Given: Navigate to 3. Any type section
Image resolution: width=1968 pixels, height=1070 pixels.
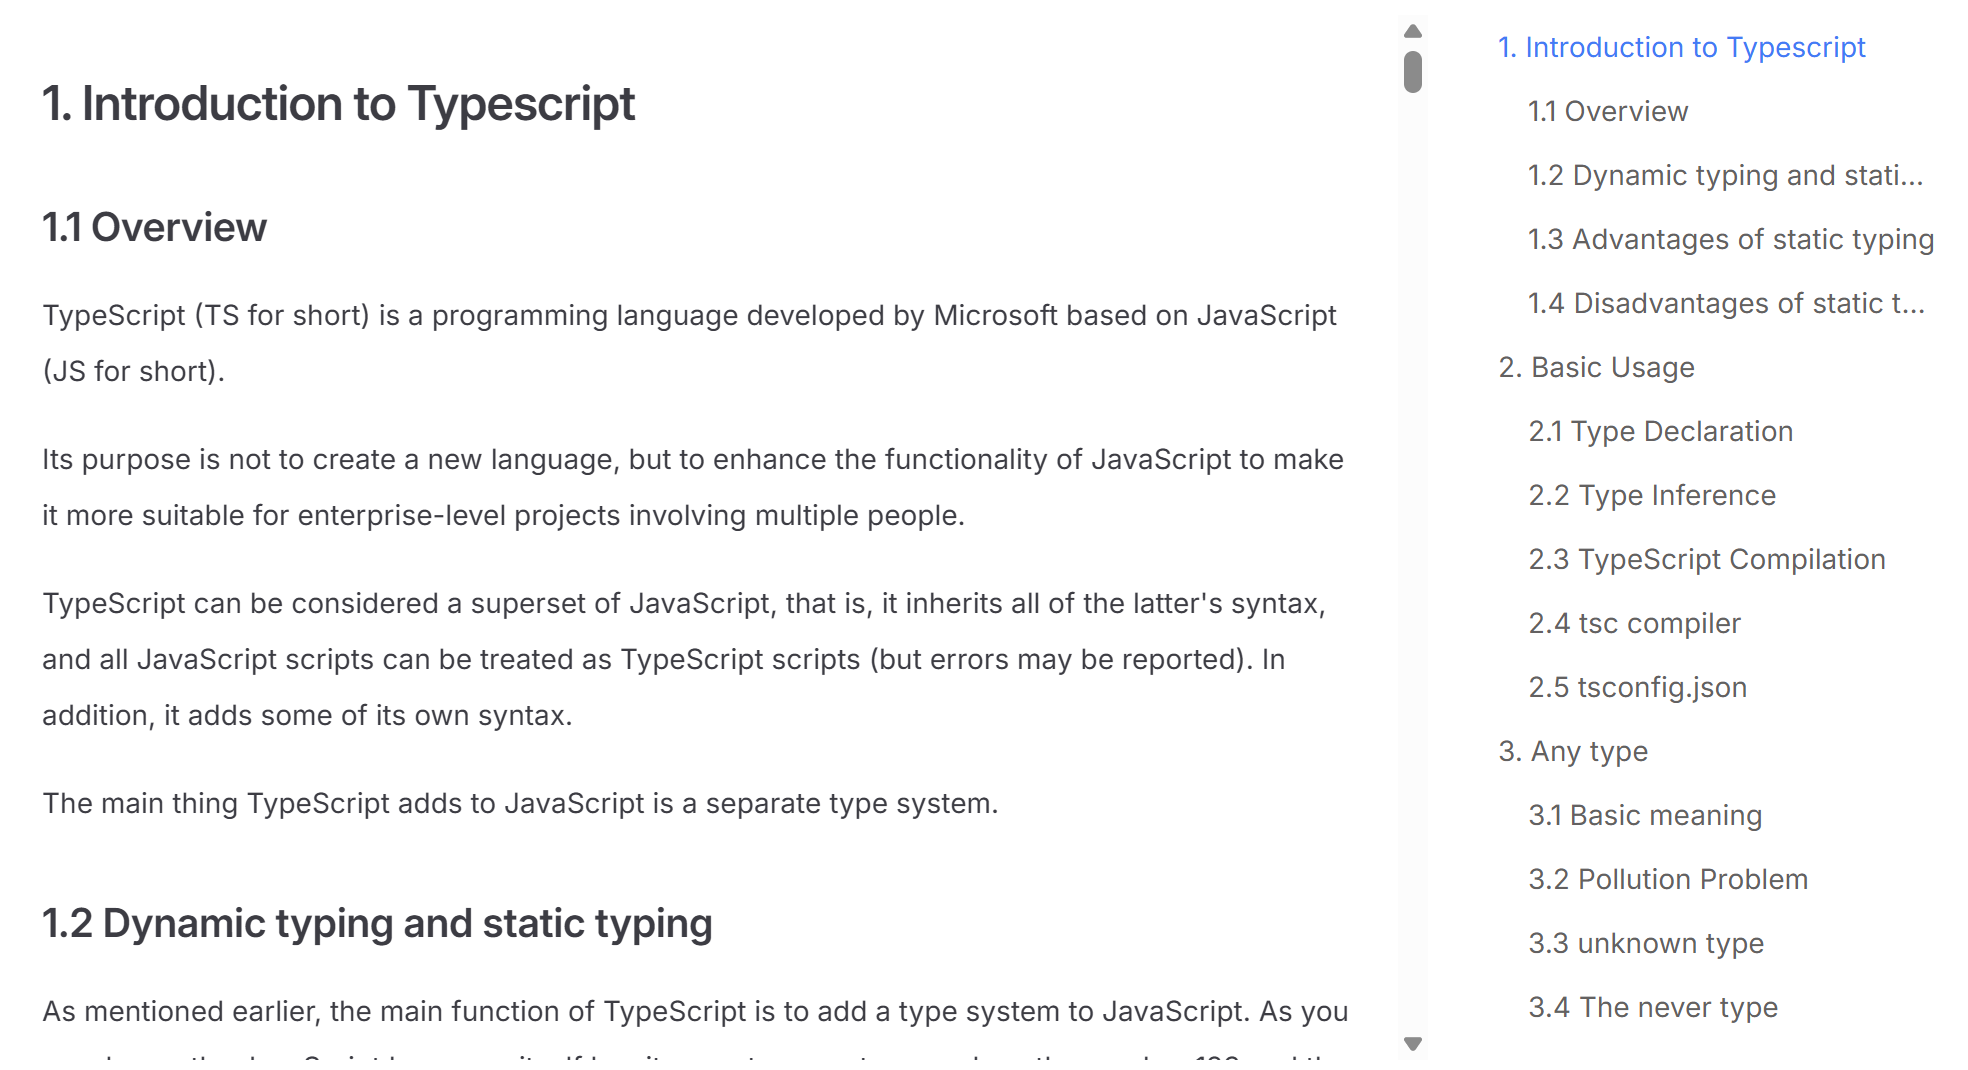Looking at the screenshot, I should pos(1573,751).
